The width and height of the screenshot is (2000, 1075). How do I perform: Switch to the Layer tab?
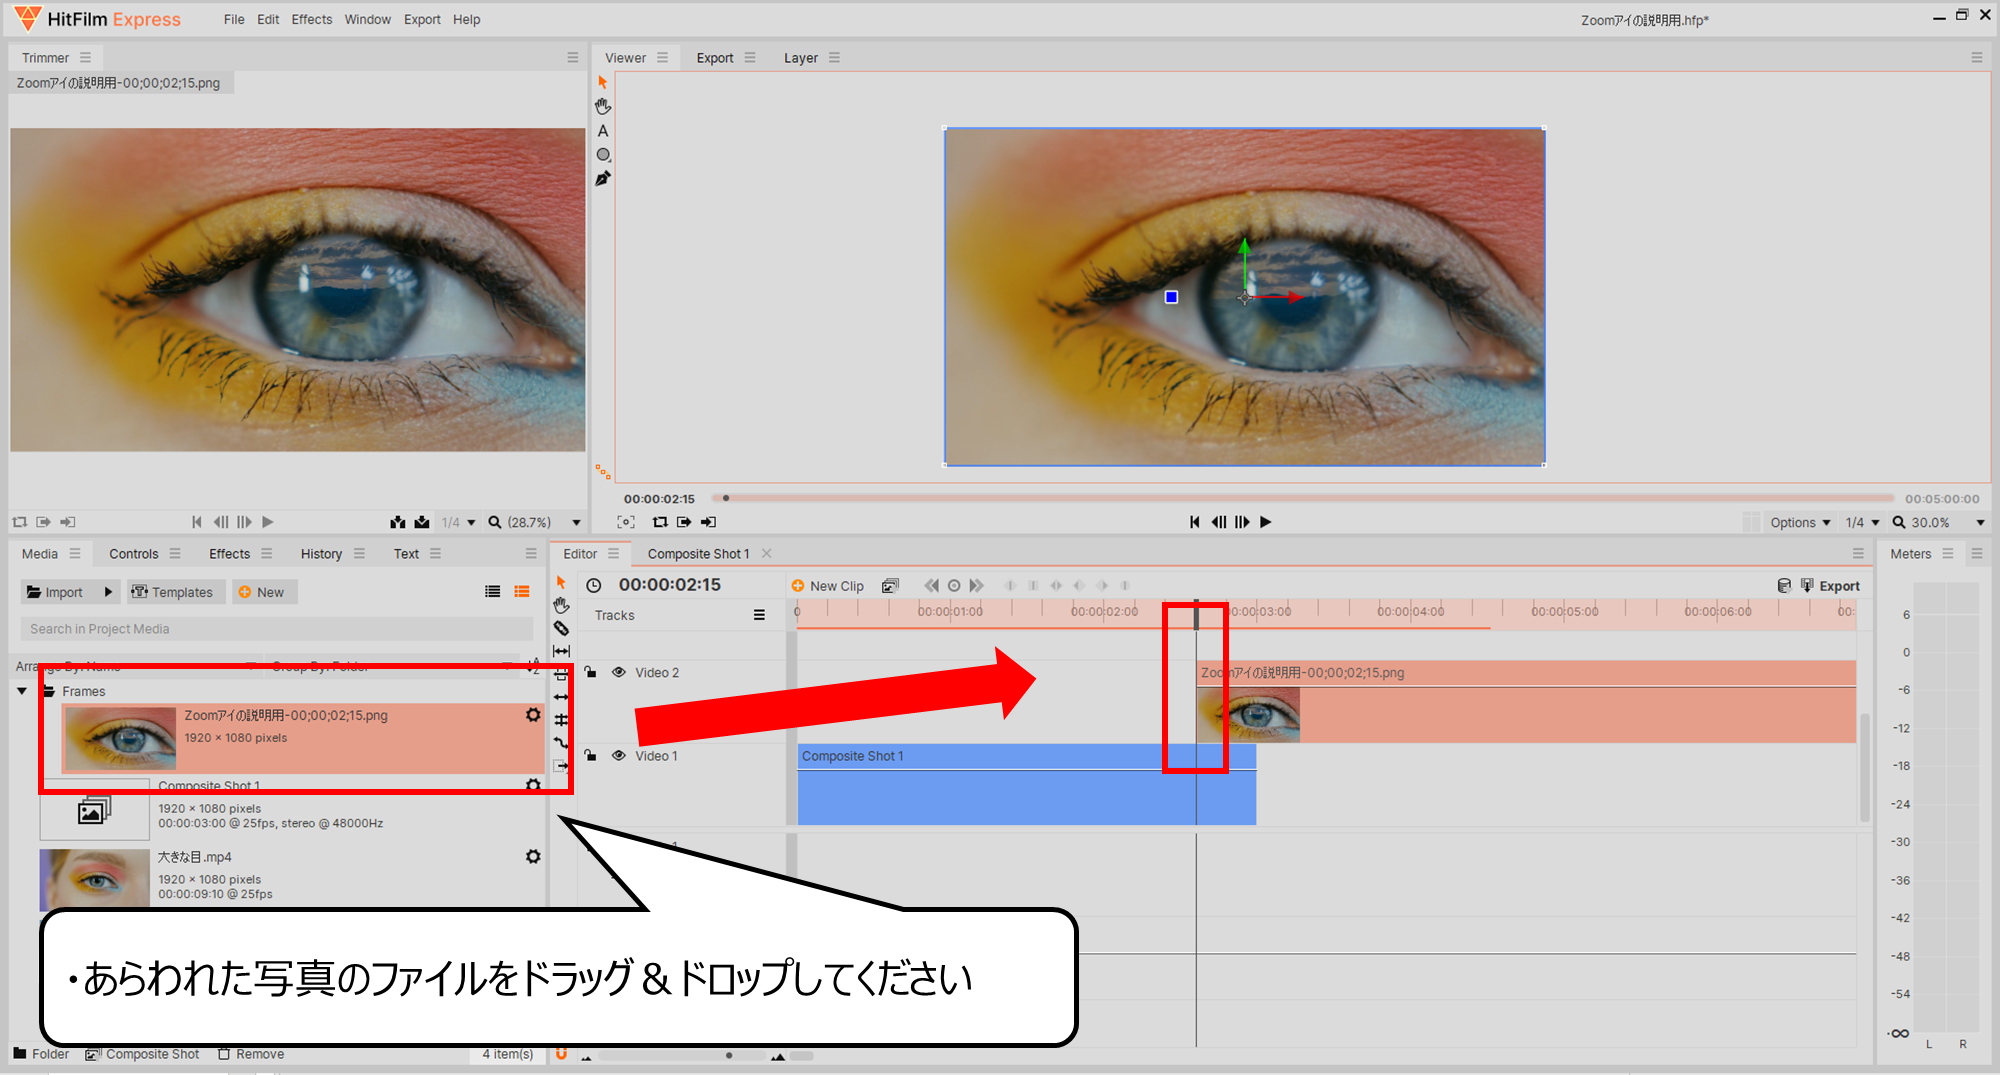tap(800, 58)
